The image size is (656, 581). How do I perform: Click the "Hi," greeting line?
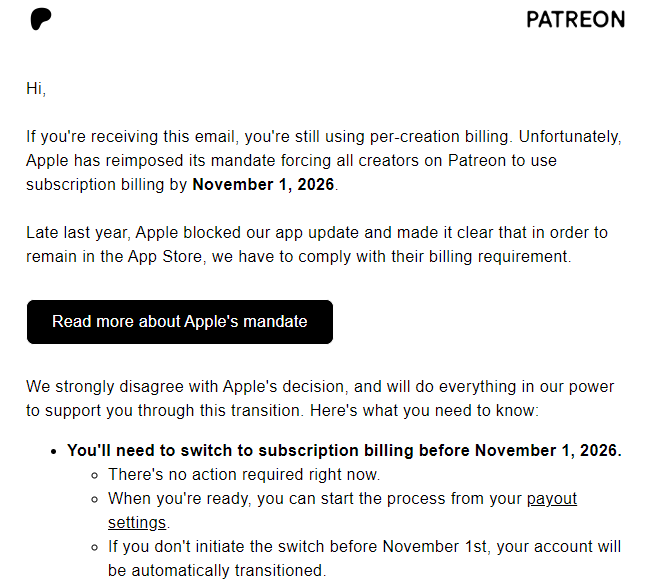coord(36,88)
